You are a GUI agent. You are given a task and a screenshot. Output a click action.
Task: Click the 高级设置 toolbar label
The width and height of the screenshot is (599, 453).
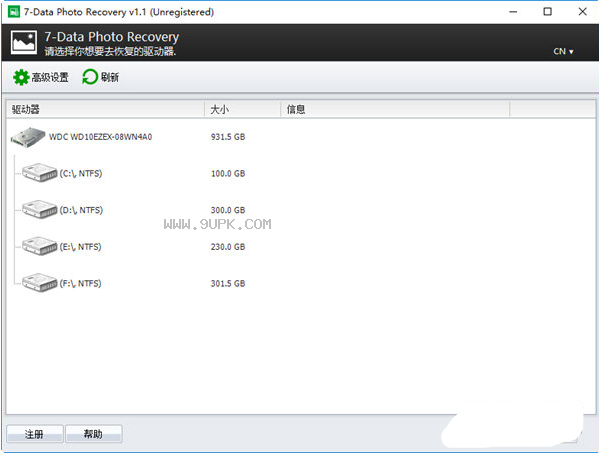[x=50, y=78]
